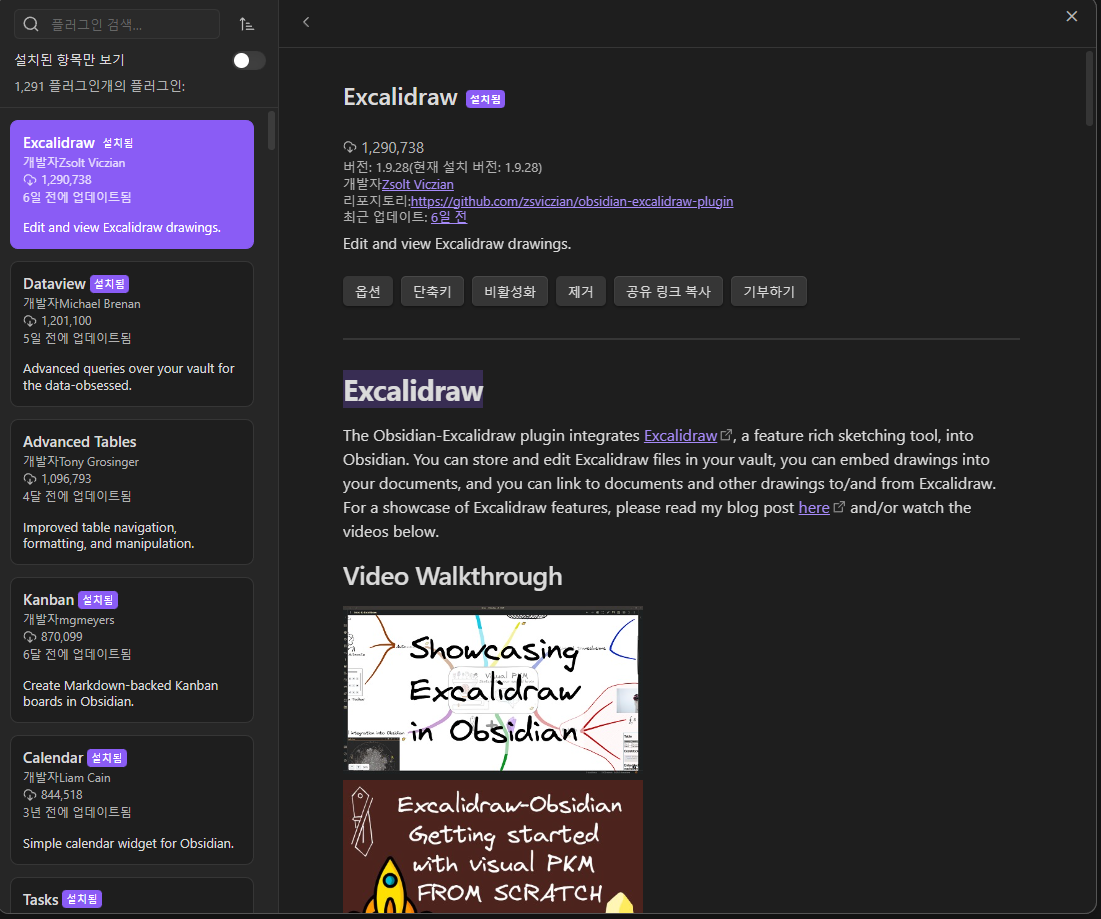Click download icon on Dataview card
1101x919 pixels.
pyautogui.click(x=30, y=321)
